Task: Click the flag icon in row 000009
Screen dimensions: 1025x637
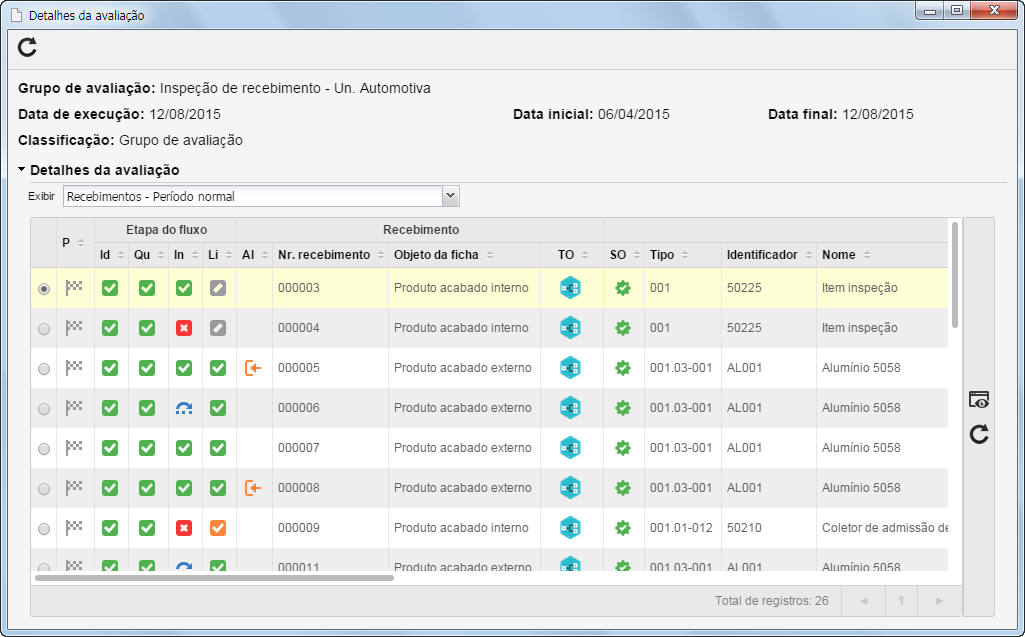Action: pos(74,527)
